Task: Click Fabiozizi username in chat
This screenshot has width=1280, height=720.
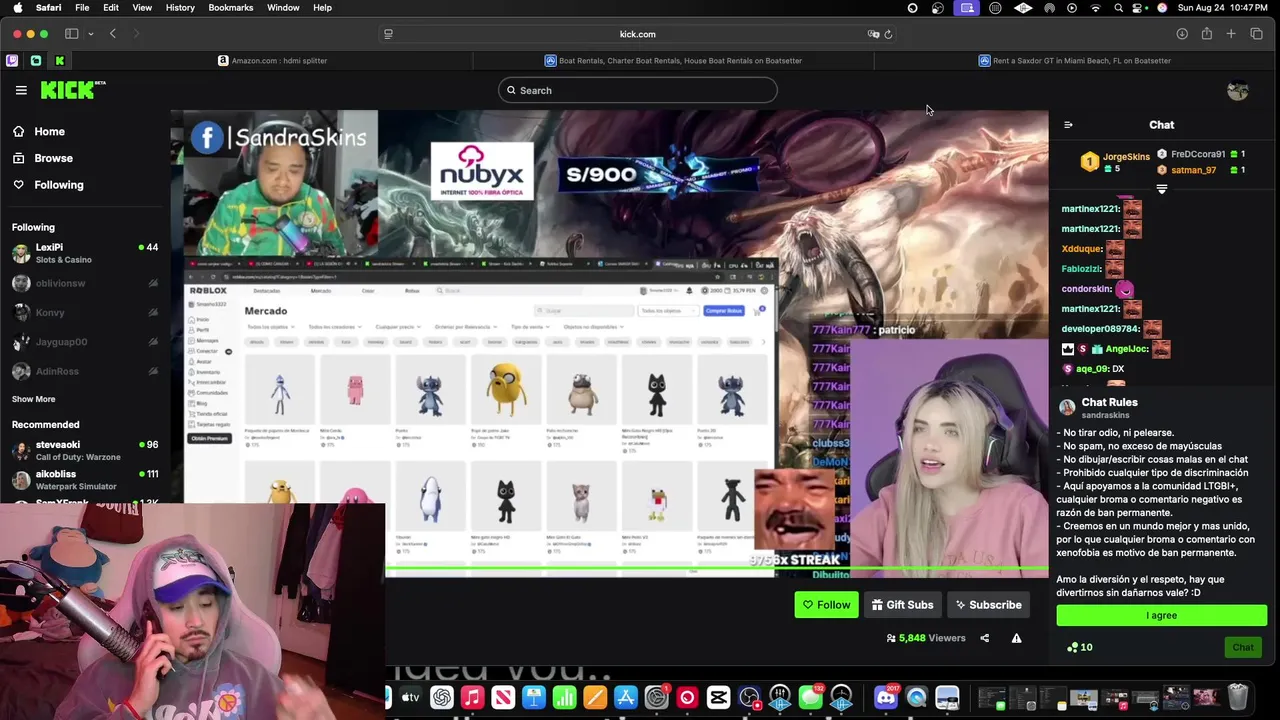Action: (x=1082, y=269)
